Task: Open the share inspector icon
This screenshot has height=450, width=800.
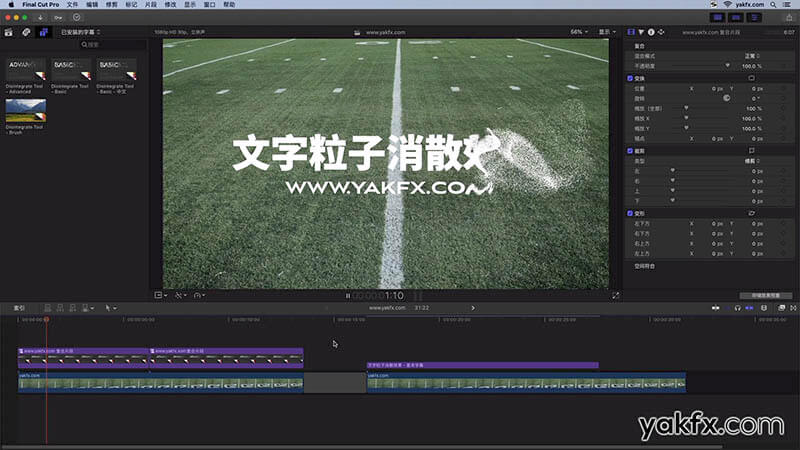Action: [x=661, y=32]
